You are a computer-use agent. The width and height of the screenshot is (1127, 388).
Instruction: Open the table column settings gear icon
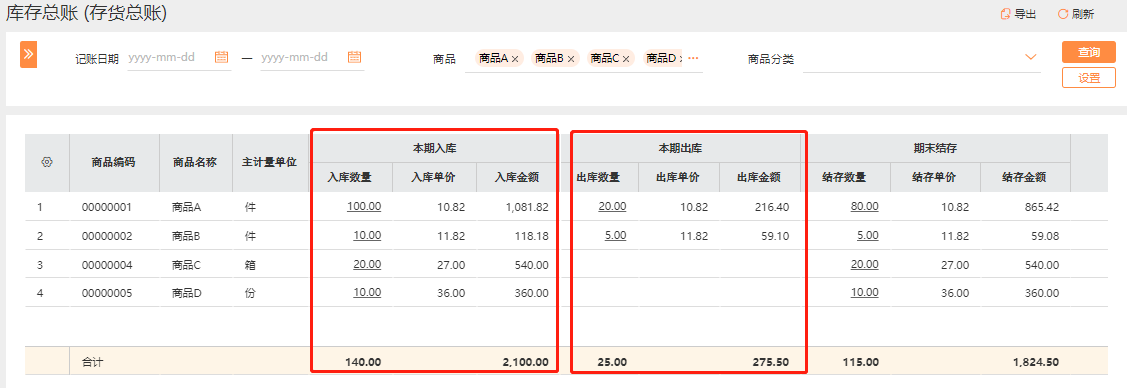[47, 162]
